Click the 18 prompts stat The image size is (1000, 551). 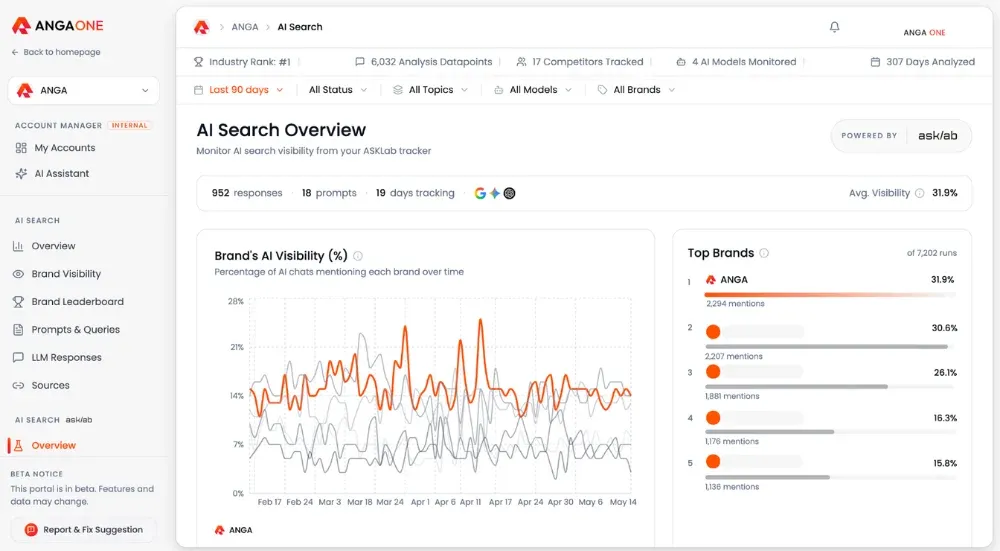pos(329,193)
